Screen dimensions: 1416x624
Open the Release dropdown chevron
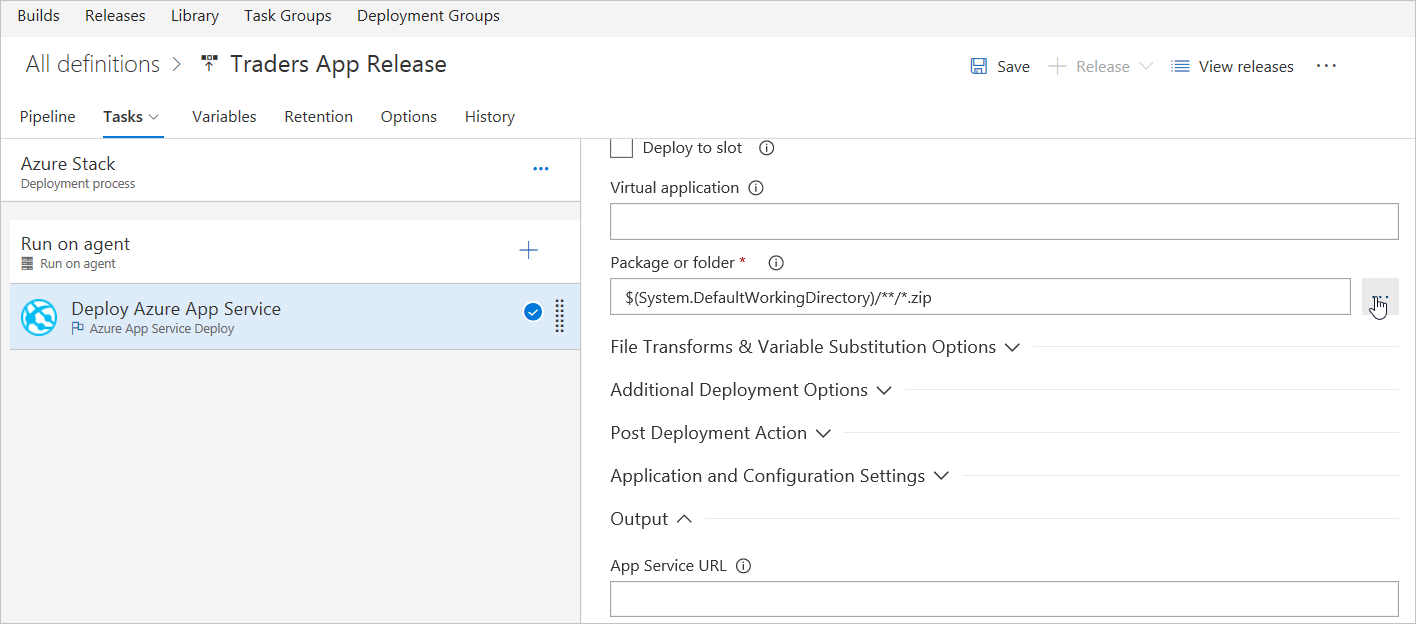pos(1146,66)
